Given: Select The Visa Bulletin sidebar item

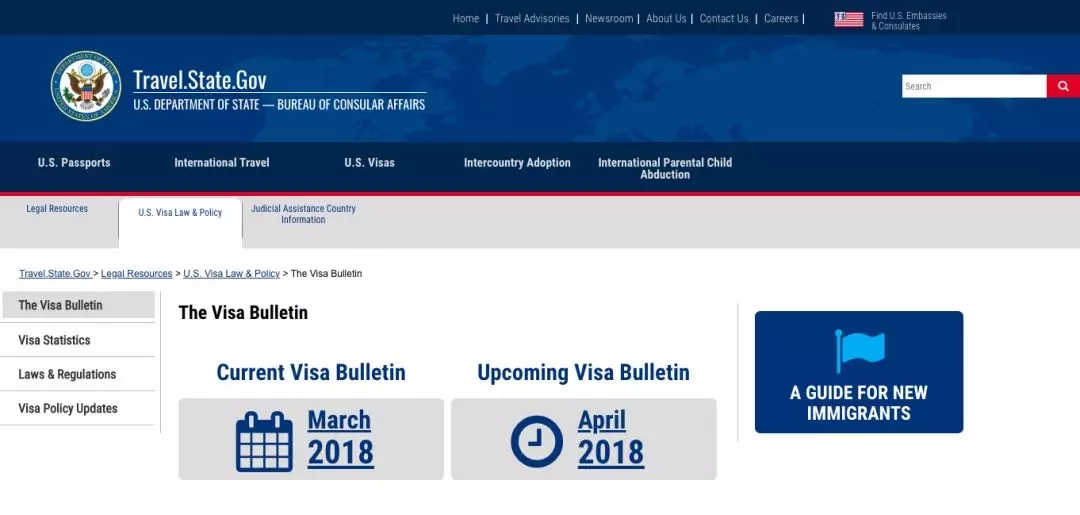Looking at the screenshot, I should [x=78, y=305].
